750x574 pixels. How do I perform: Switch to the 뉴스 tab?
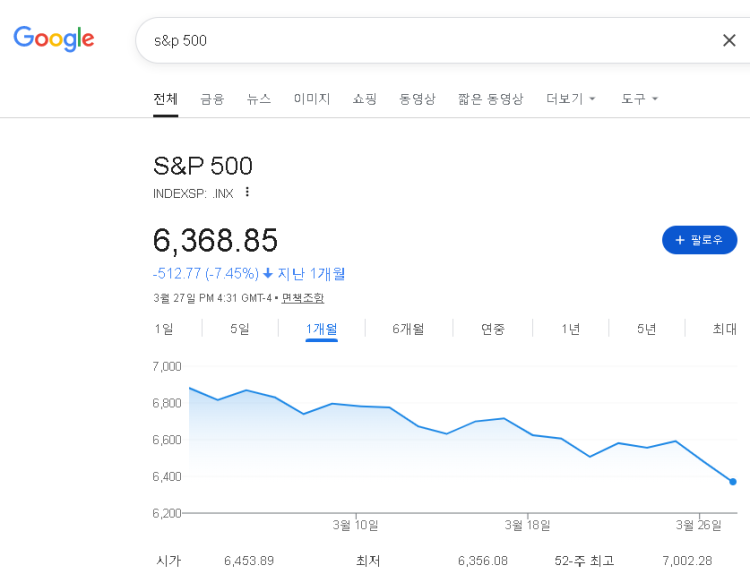(x=259, y=99)
